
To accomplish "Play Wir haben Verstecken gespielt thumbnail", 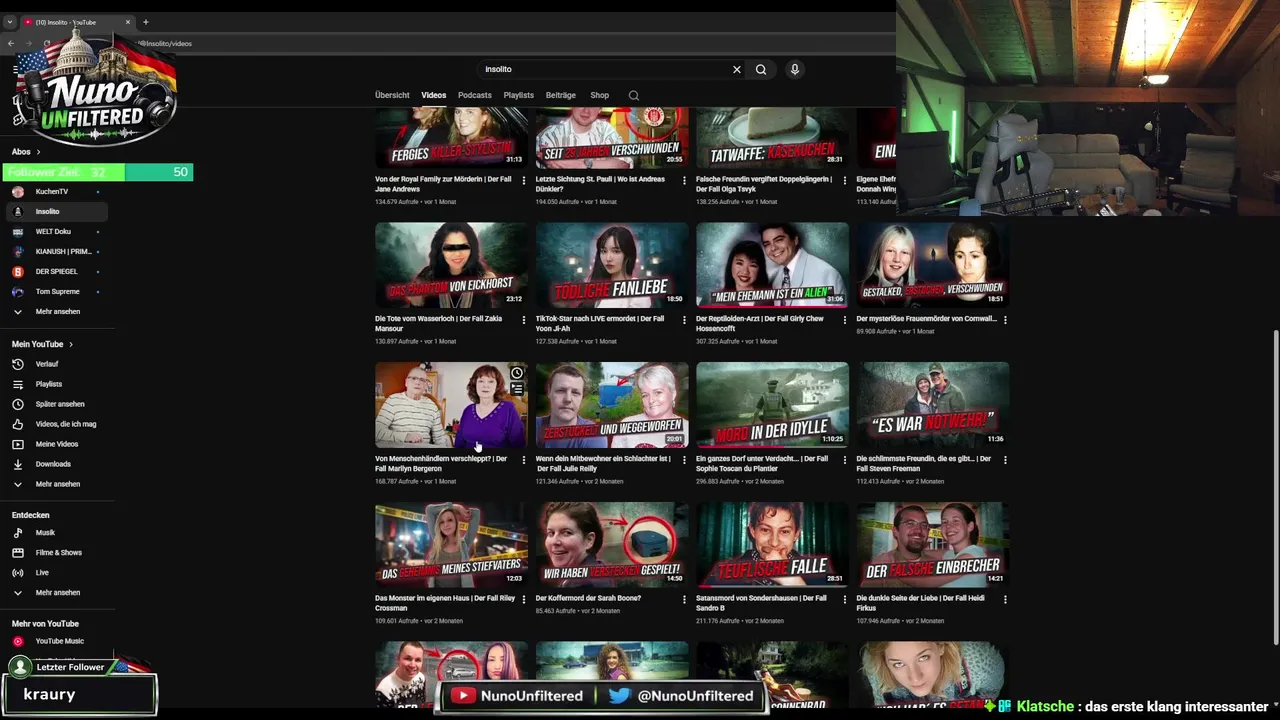I will [x=612, y=545].
